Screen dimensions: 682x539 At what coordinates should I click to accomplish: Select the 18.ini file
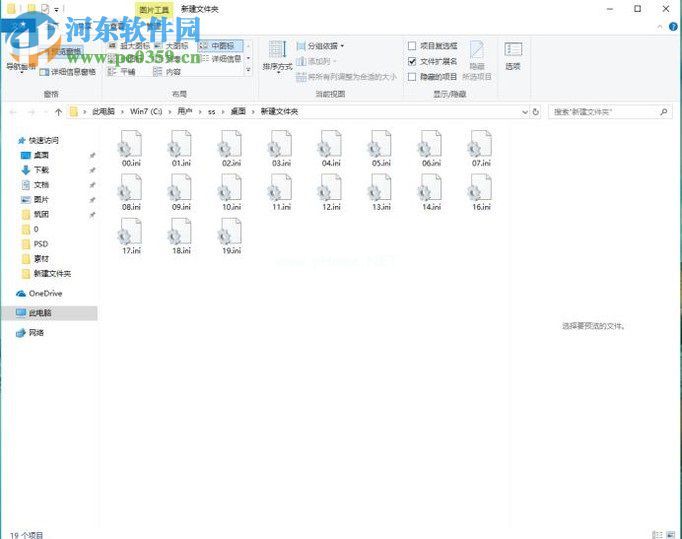pyautogui.click(x=181, y=236)
